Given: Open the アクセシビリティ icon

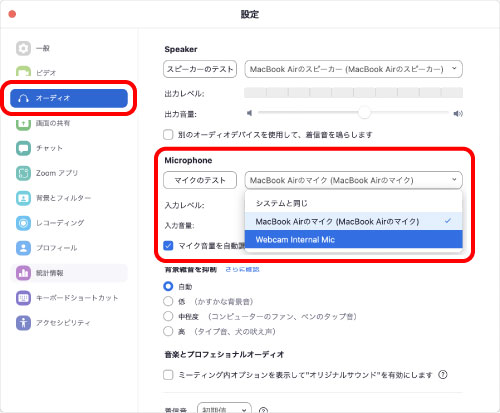Looking at the screenshot, I should tap(23, 323).
